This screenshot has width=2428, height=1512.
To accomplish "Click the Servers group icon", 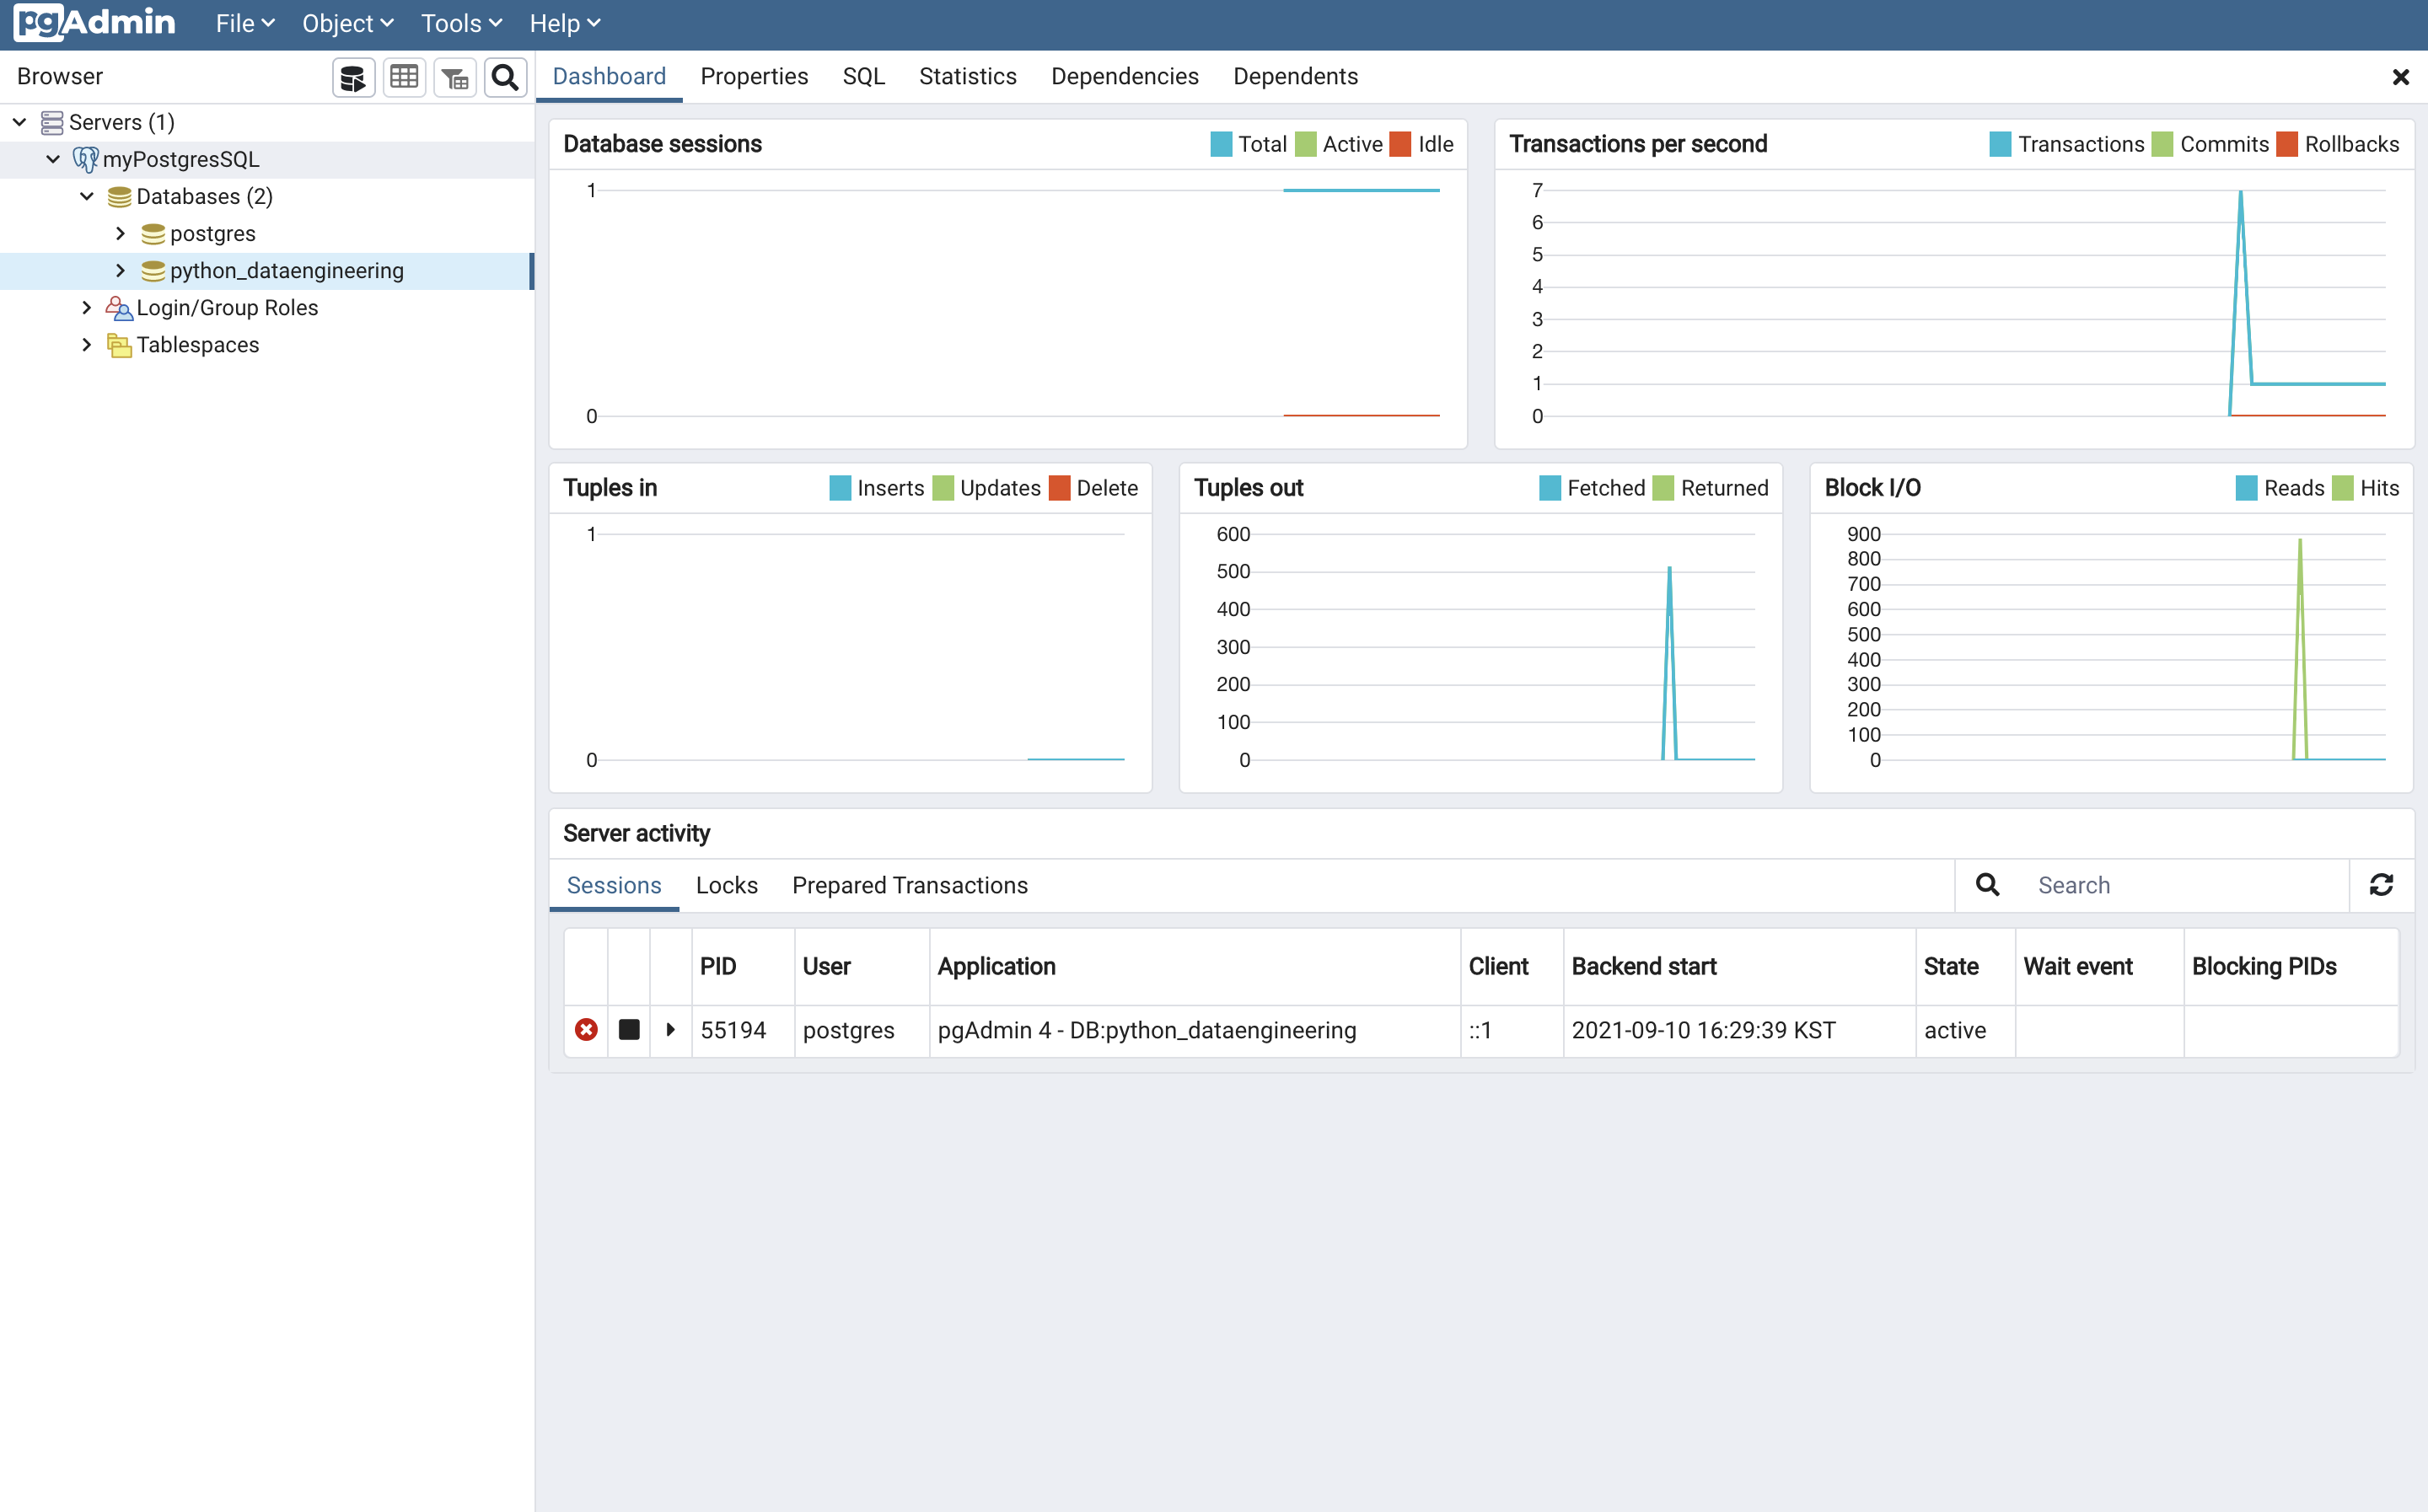I will (x=52, y=122).
